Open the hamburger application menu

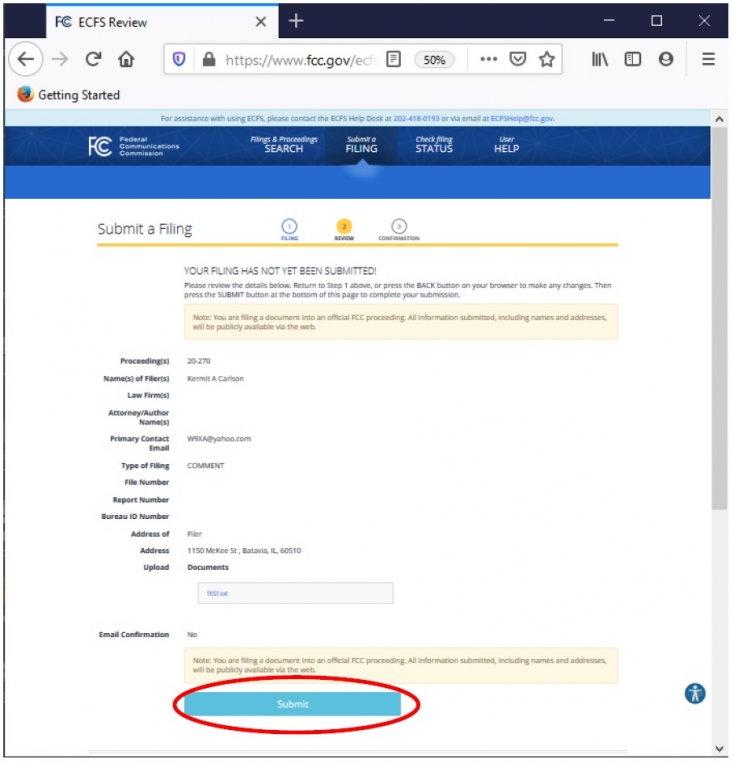pos(708,60)
